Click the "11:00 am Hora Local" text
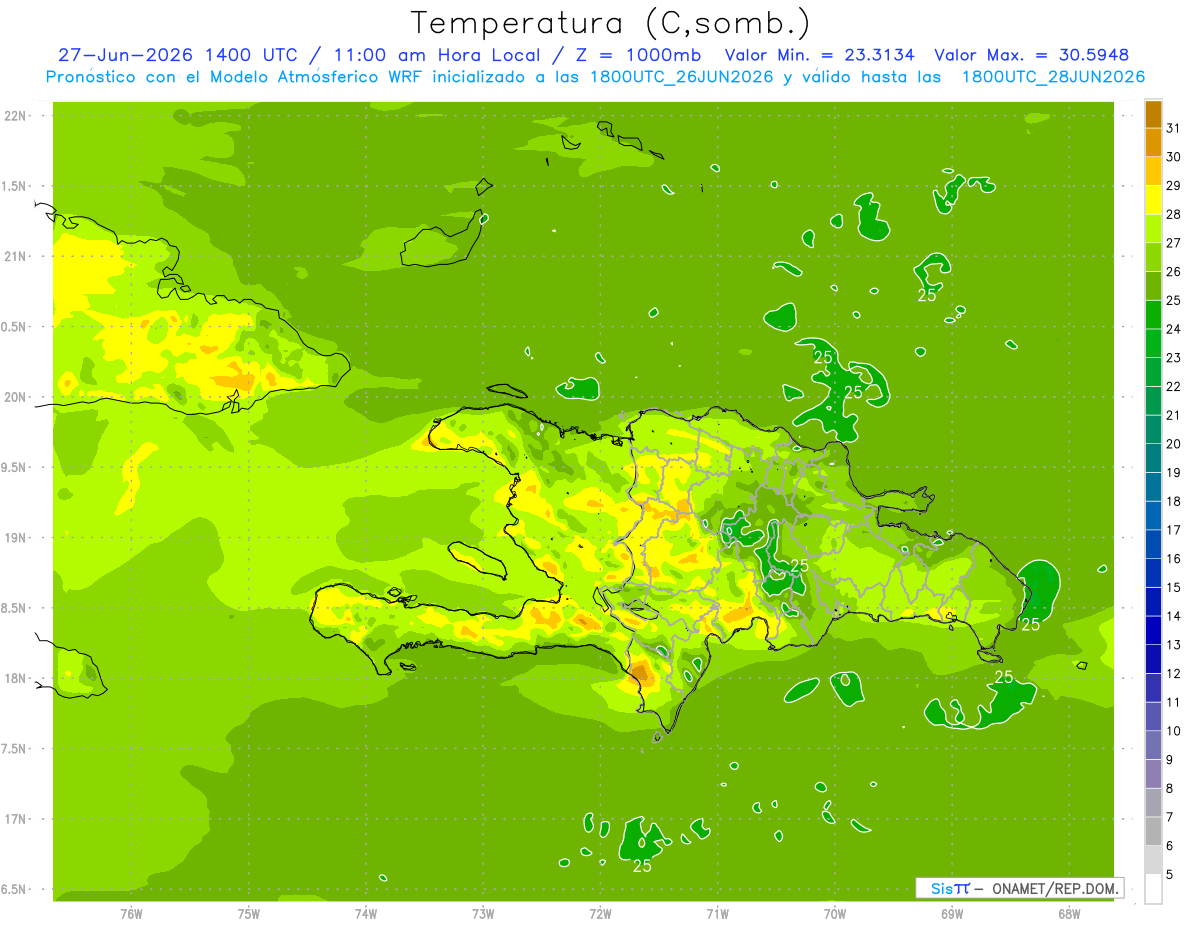The image size is (1200, 927). [434, 55]
